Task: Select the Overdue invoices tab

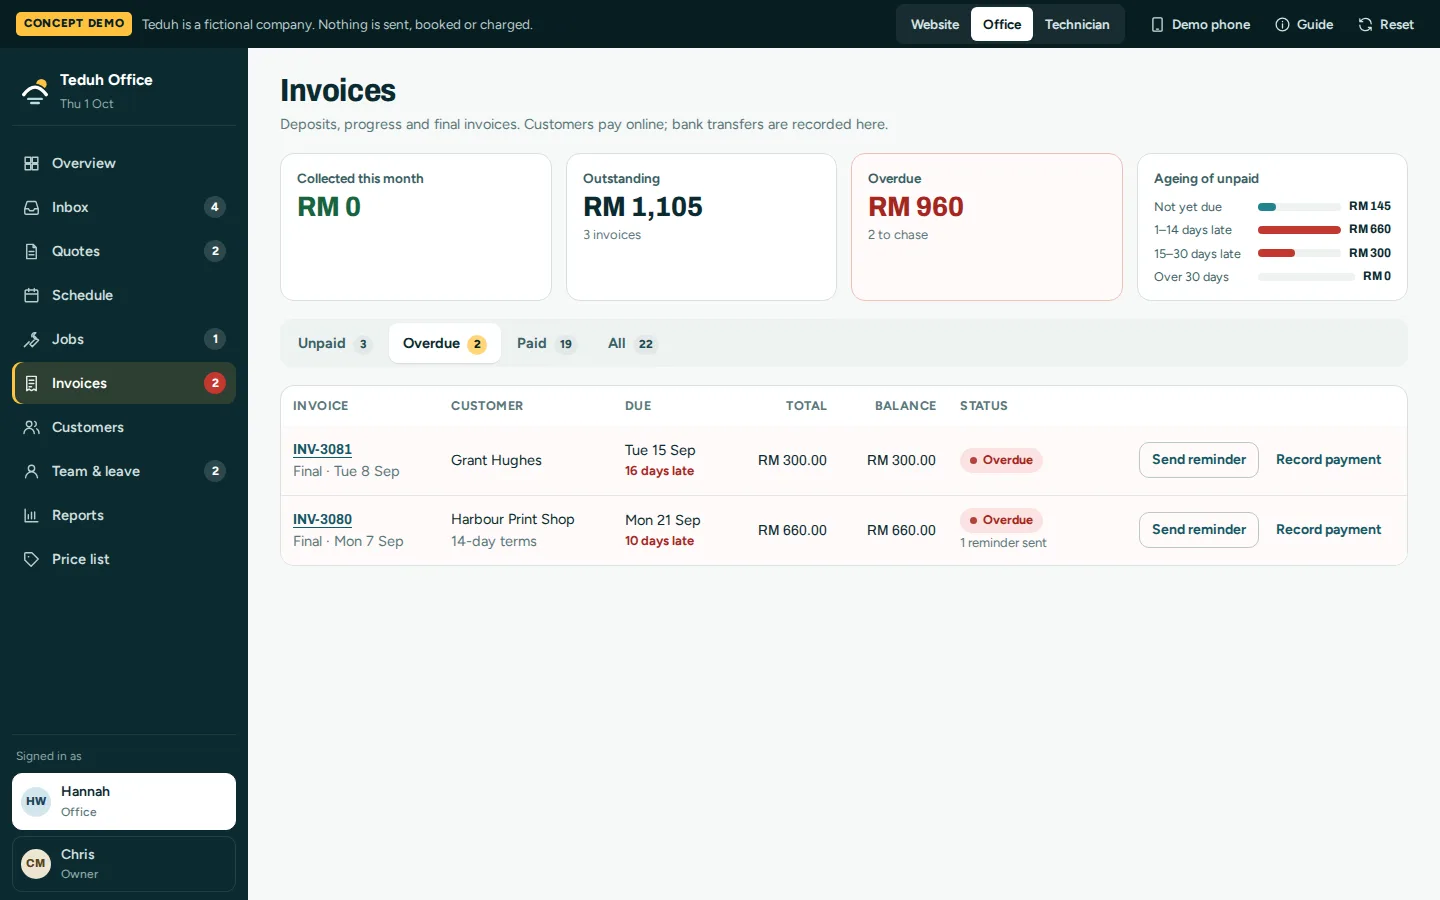Action: coord(445,343)
